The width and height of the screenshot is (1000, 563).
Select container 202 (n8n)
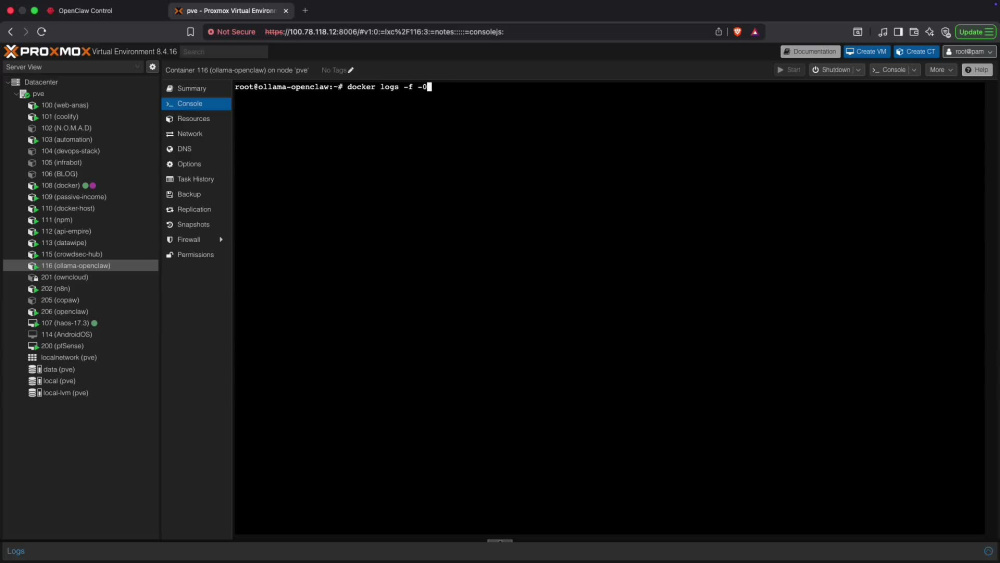point(55,289)
